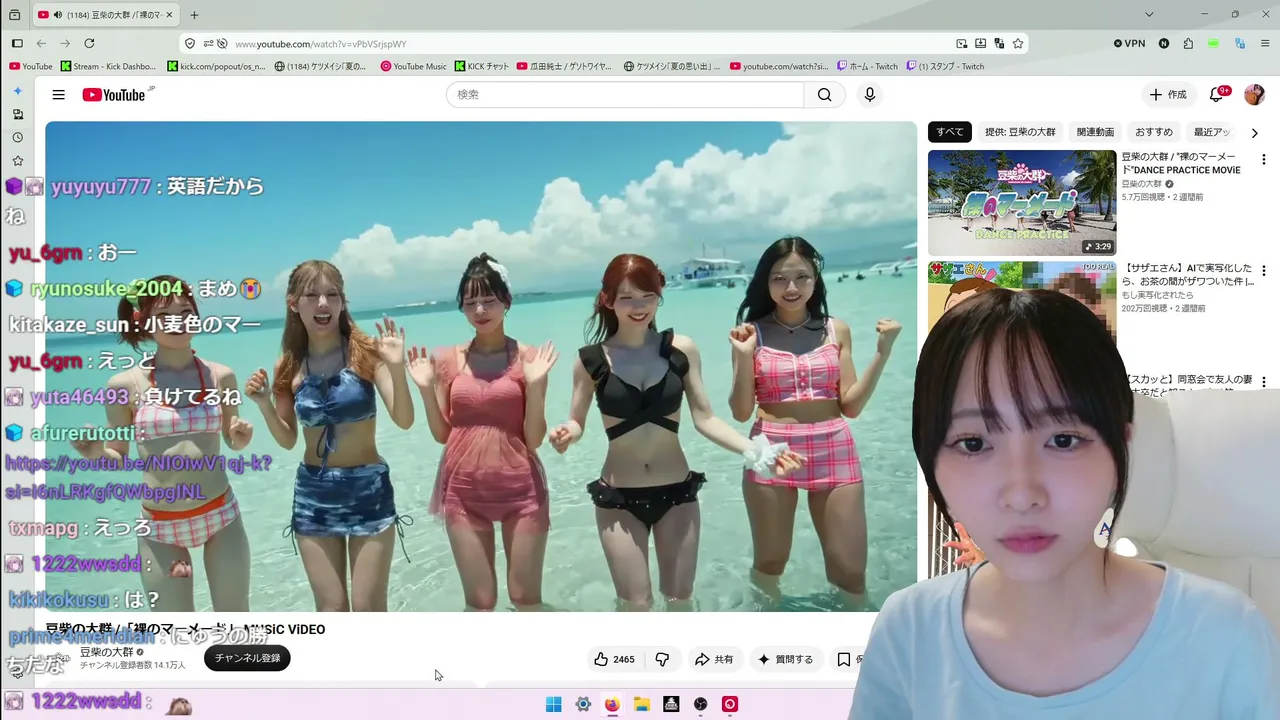The image size is (1280, 720).
Task: Select the 関連動画 filter chip
Action: pos(1095,132)
